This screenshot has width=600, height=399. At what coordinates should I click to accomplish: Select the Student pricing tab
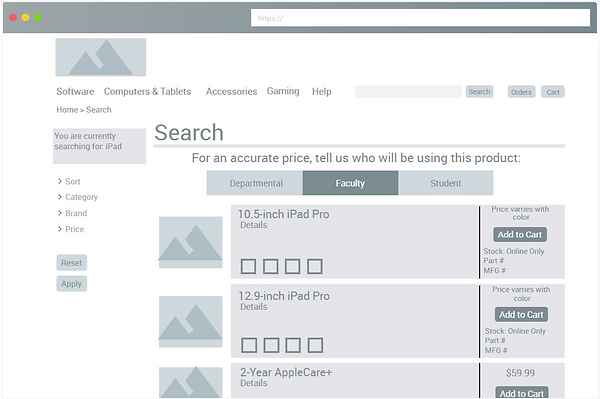tap(445, 183)
